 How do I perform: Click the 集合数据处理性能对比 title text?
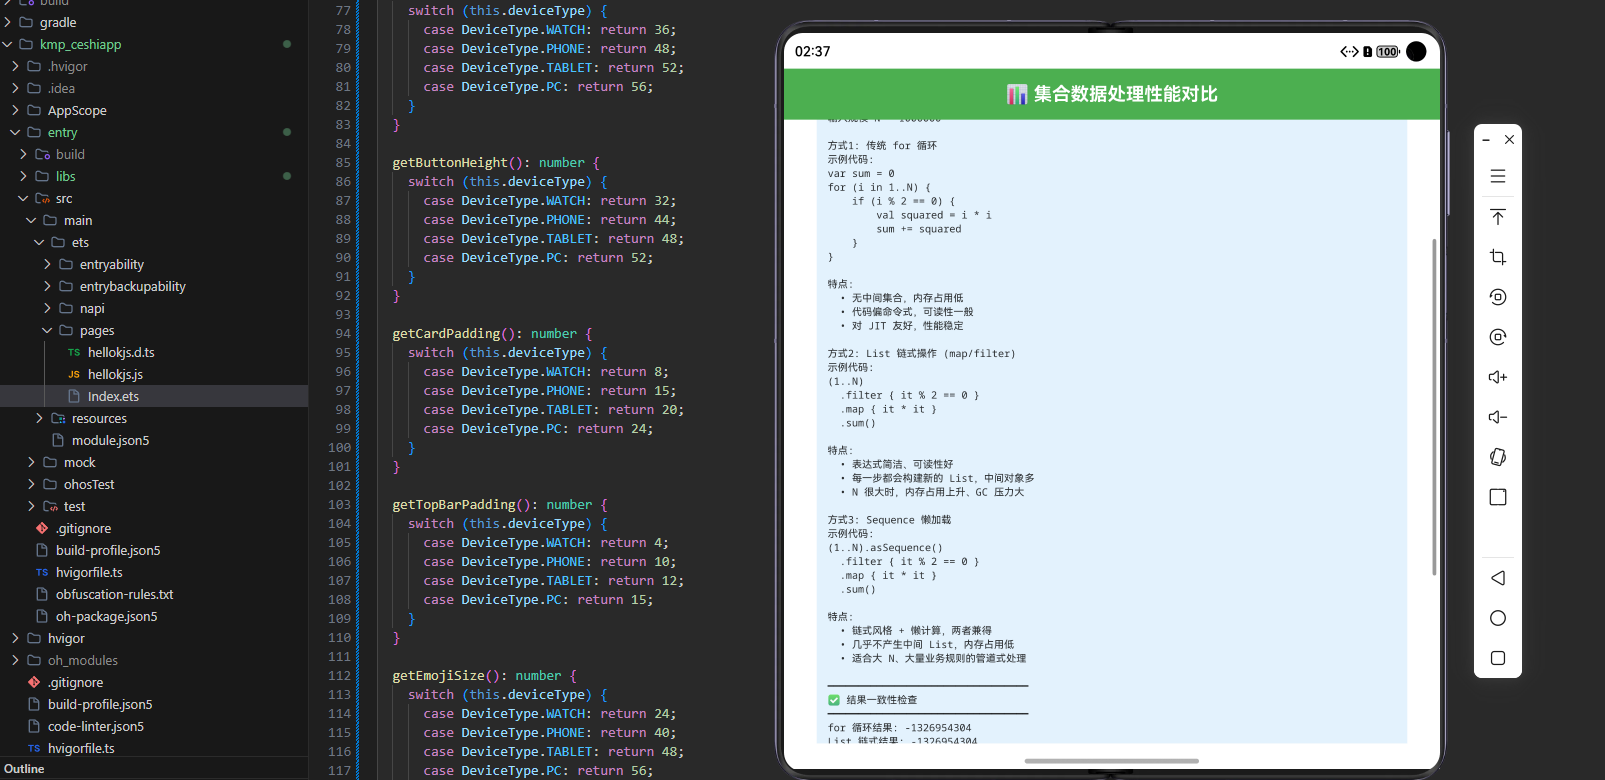[x=1125, y=94]
